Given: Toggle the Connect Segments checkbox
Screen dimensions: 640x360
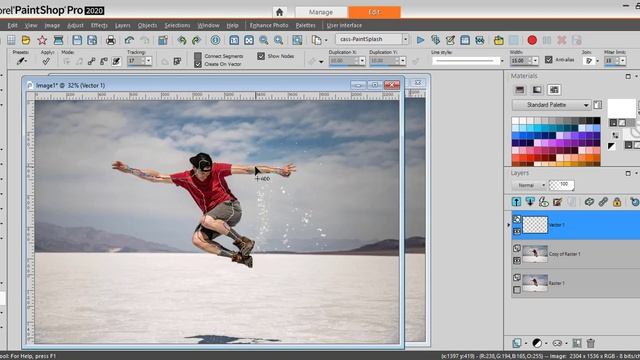Looking at the screenshot, I should click(x=198, y=56).
